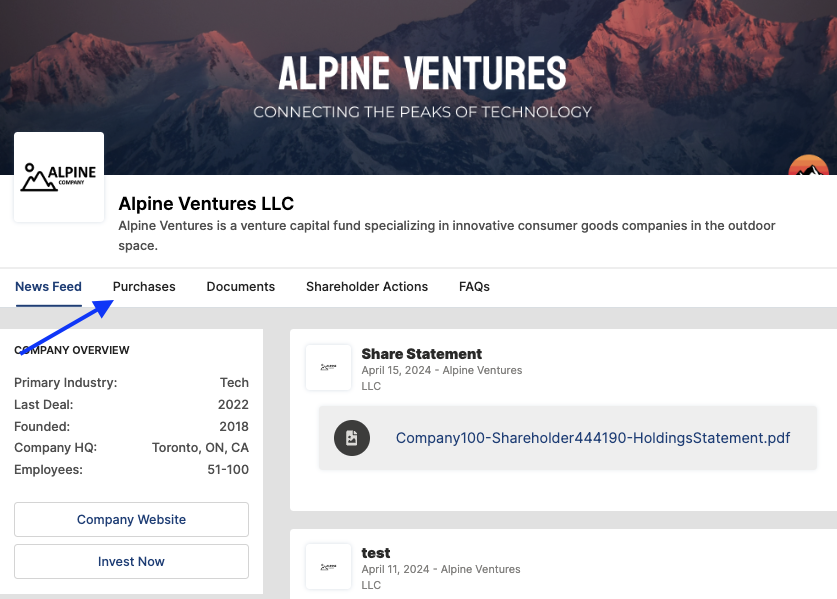Viewport: 837px width, 599px height.
Task: Open the Documents tab
Action: point(241,287)
